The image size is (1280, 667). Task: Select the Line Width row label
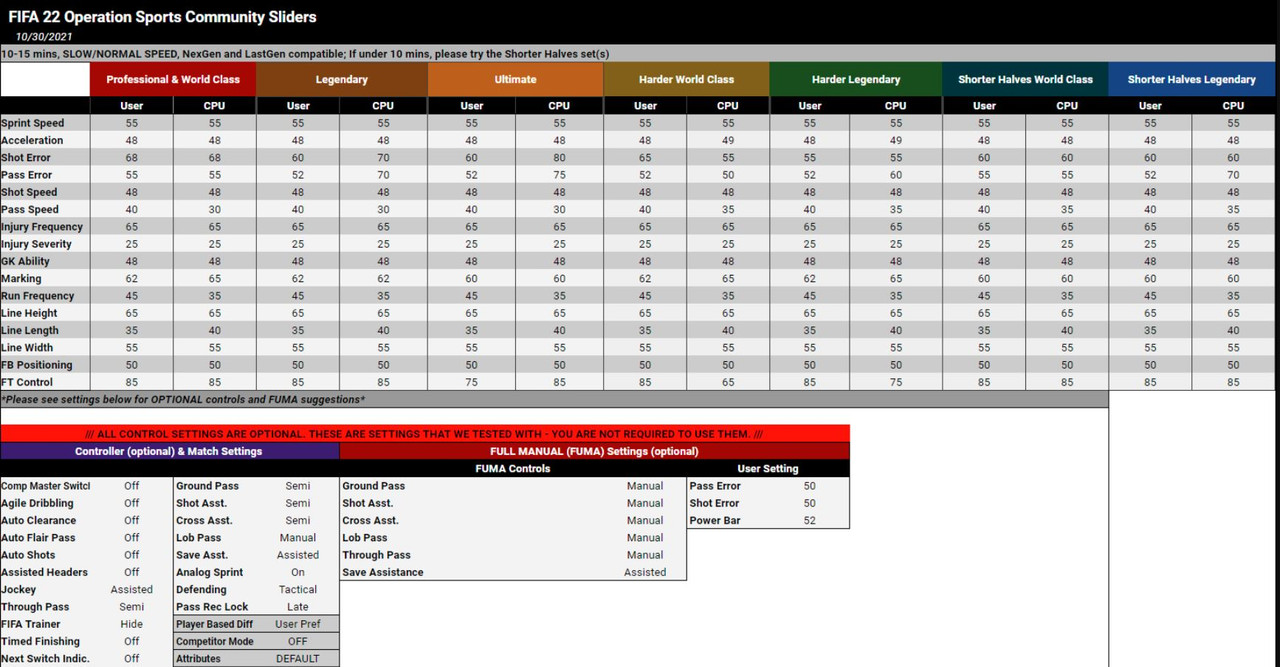point(28,348)
